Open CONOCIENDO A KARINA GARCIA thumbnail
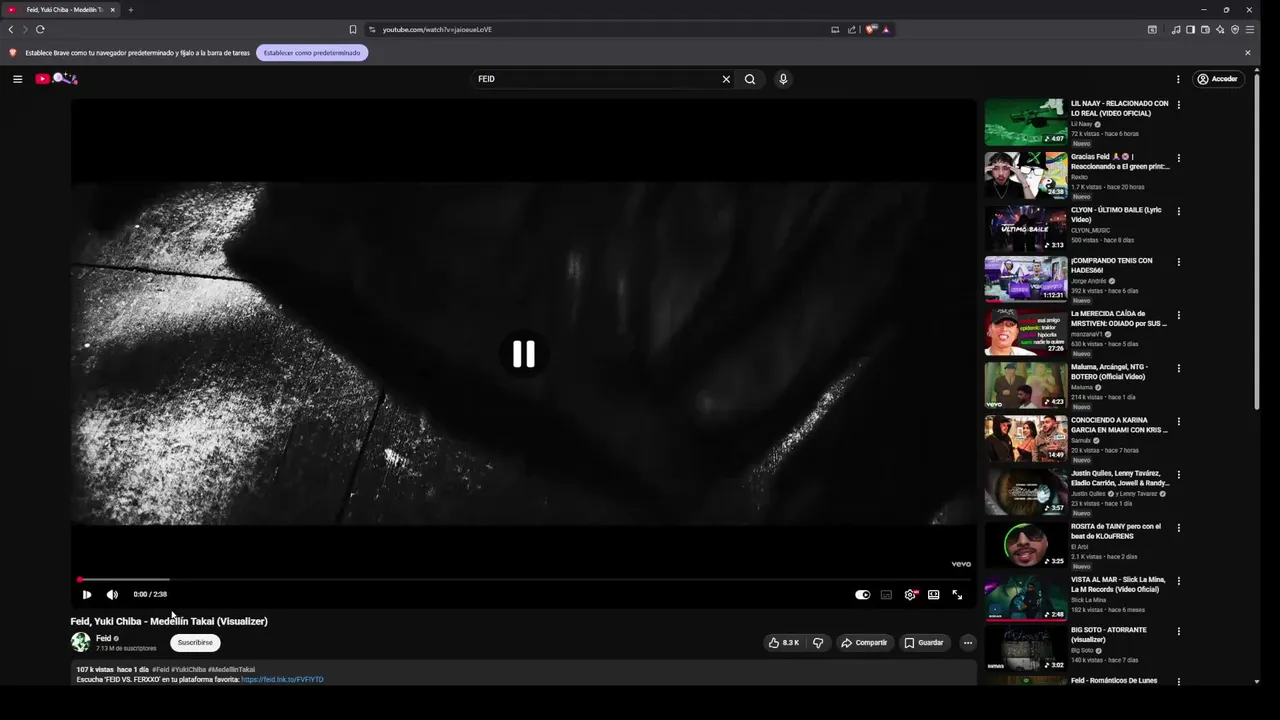Screen dimensions: 1280x720 1026,439
